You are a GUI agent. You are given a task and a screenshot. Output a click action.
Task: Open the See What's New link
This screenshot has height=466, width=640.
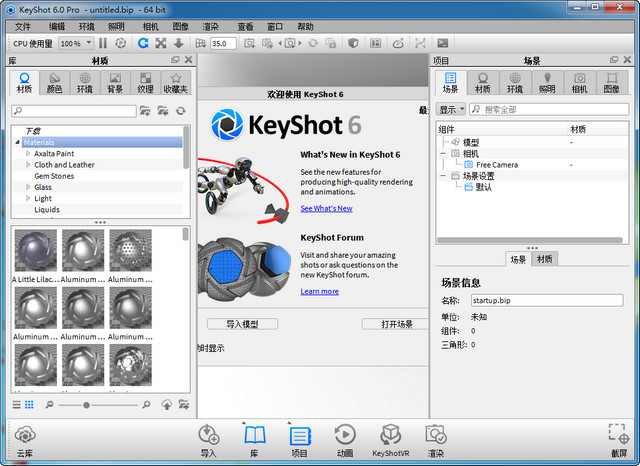click(326, 208)
